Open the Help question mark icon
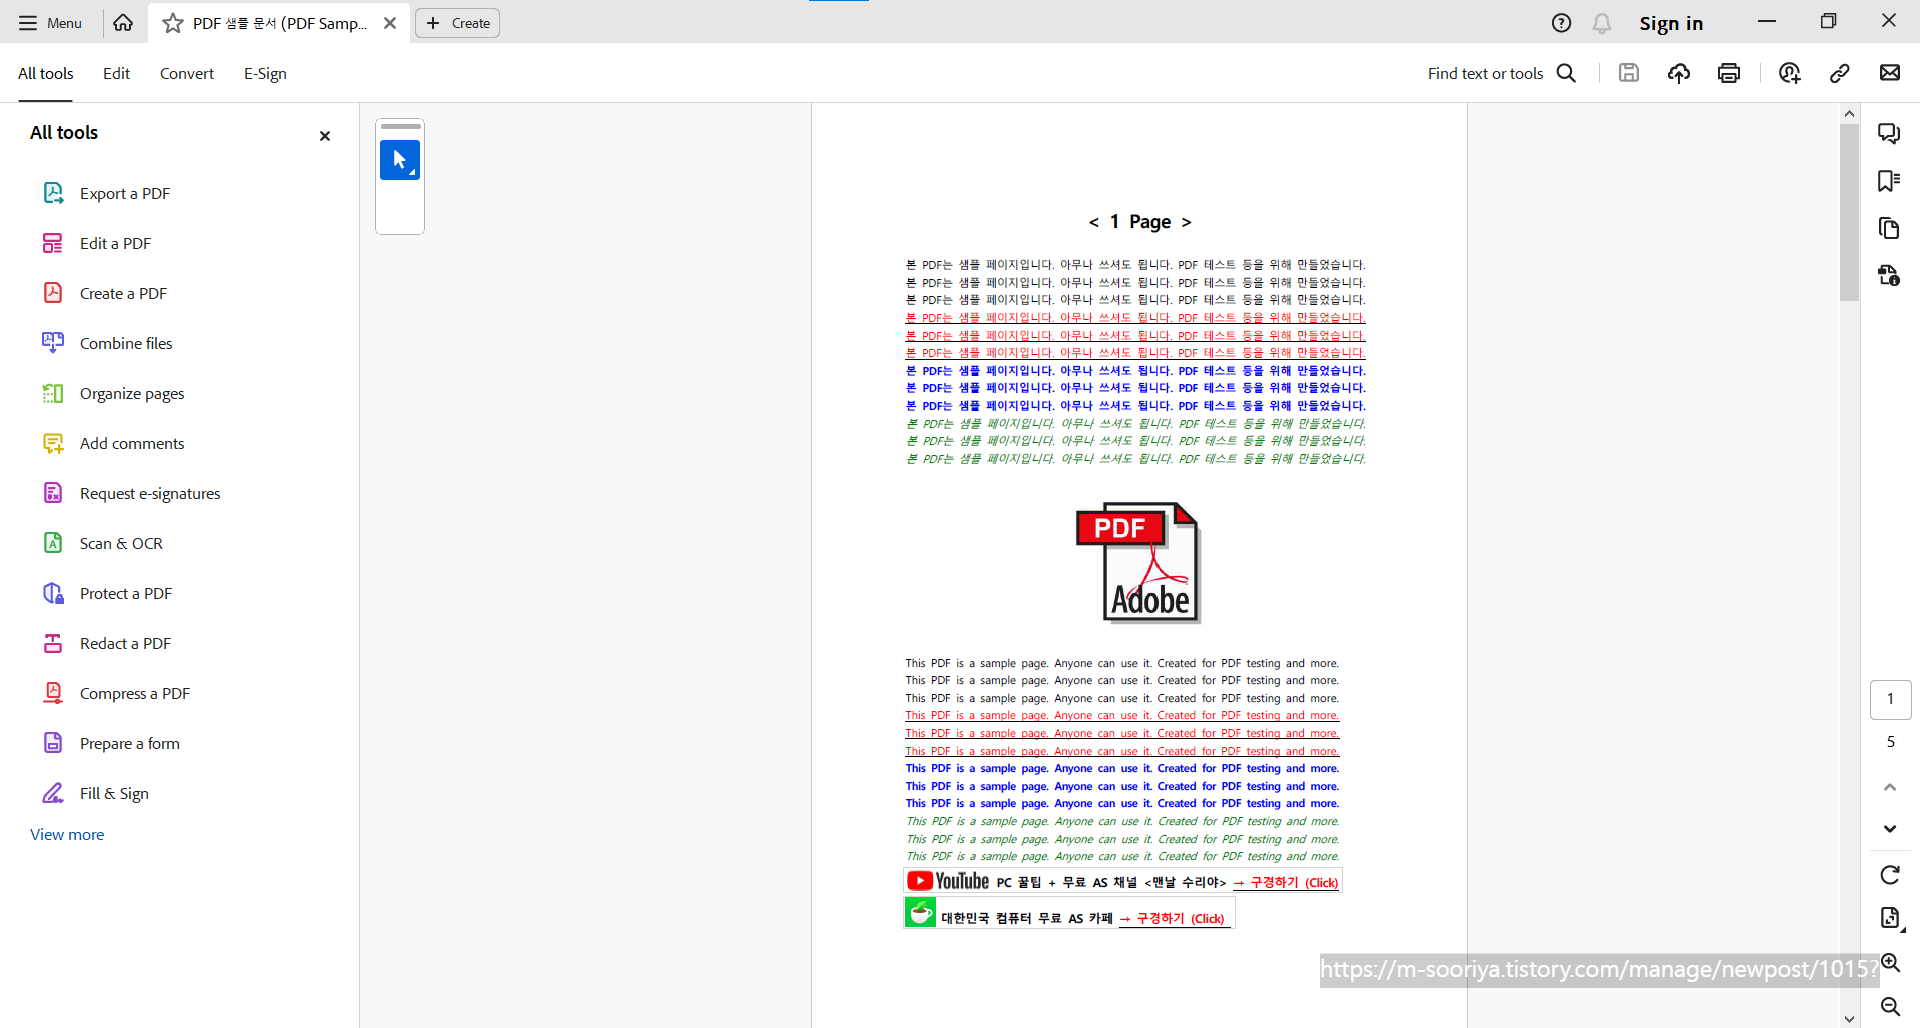The image size is (1920, 1028). pos(1561,23)
